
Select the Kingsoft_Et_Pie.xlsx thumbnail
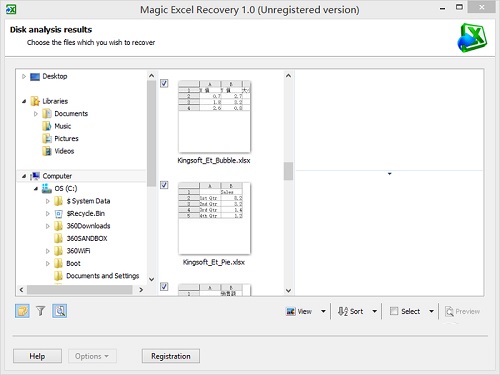tap(214, 218)
